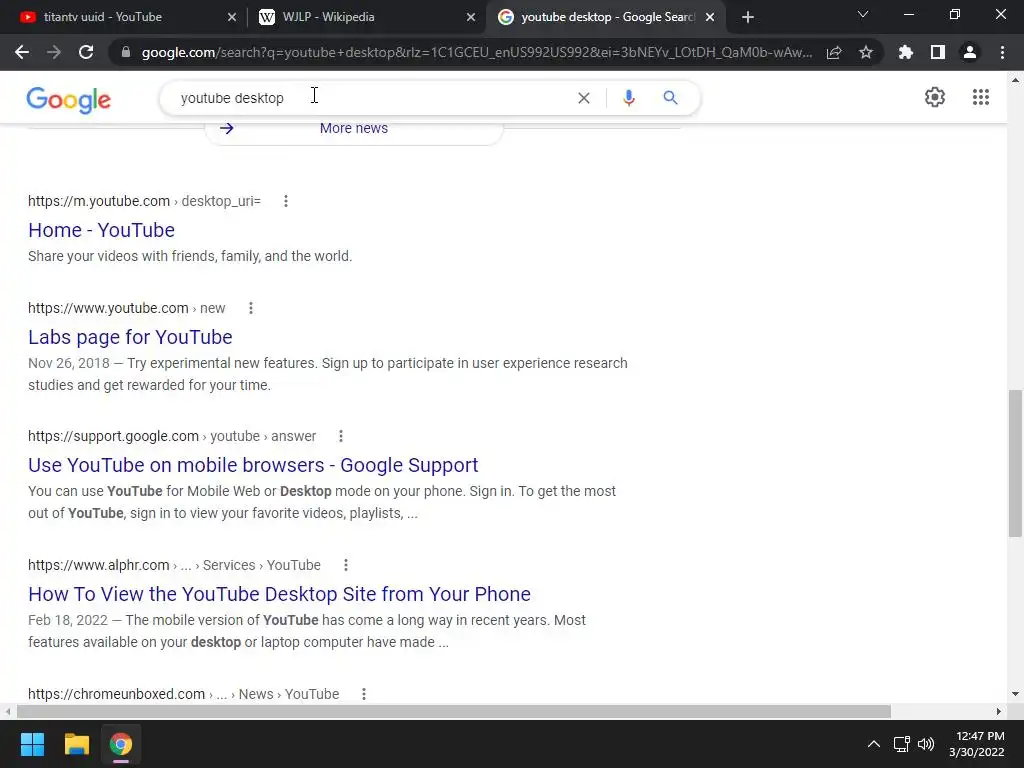Click the More news button
1024x768 pixels.
354,129
